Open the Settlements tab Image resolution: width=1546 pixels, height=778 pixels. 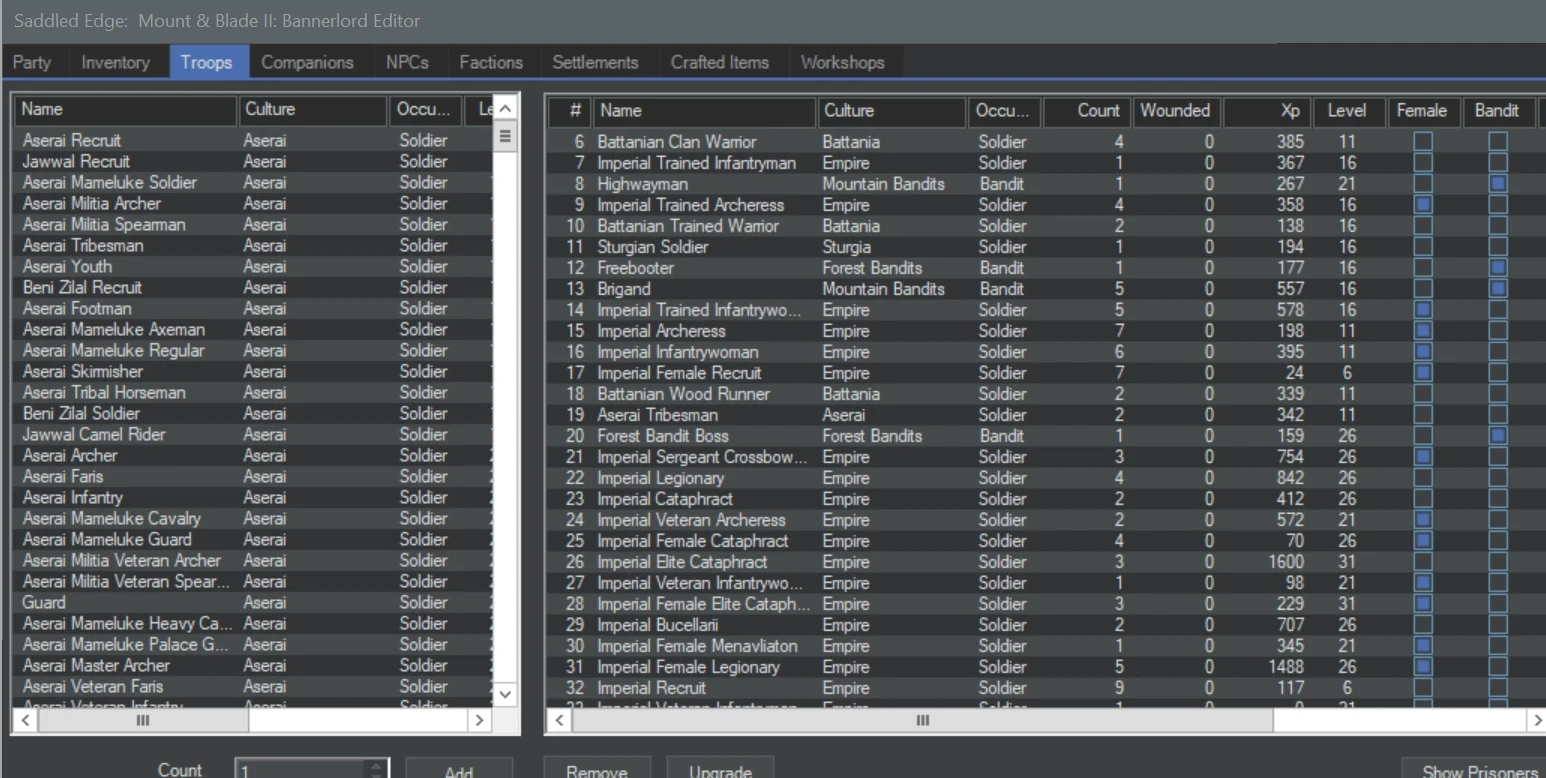595,62
